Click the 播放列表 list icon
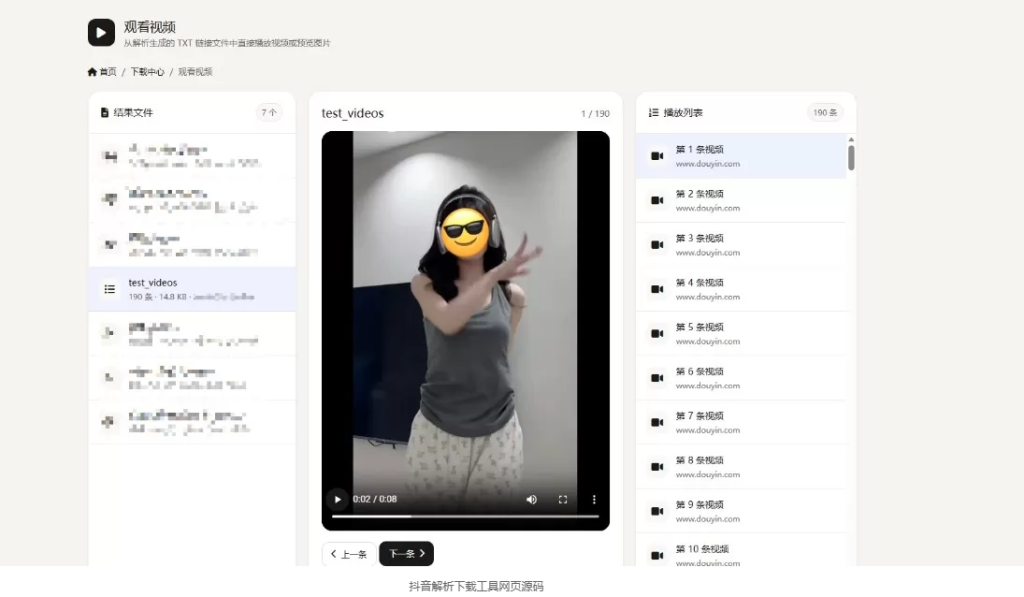The image size is (1024, 597). point(653,112)
